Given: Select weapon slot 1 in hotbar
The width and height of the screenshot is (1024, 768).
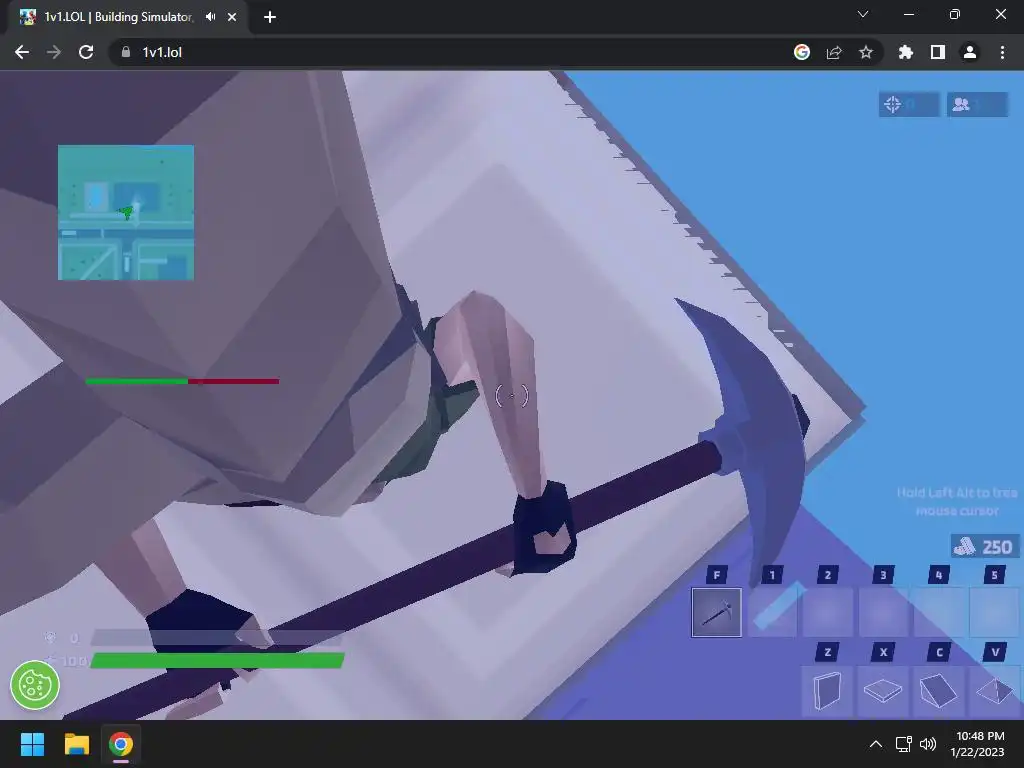Looking at the screenshot, I should click(x=772, y=612).
